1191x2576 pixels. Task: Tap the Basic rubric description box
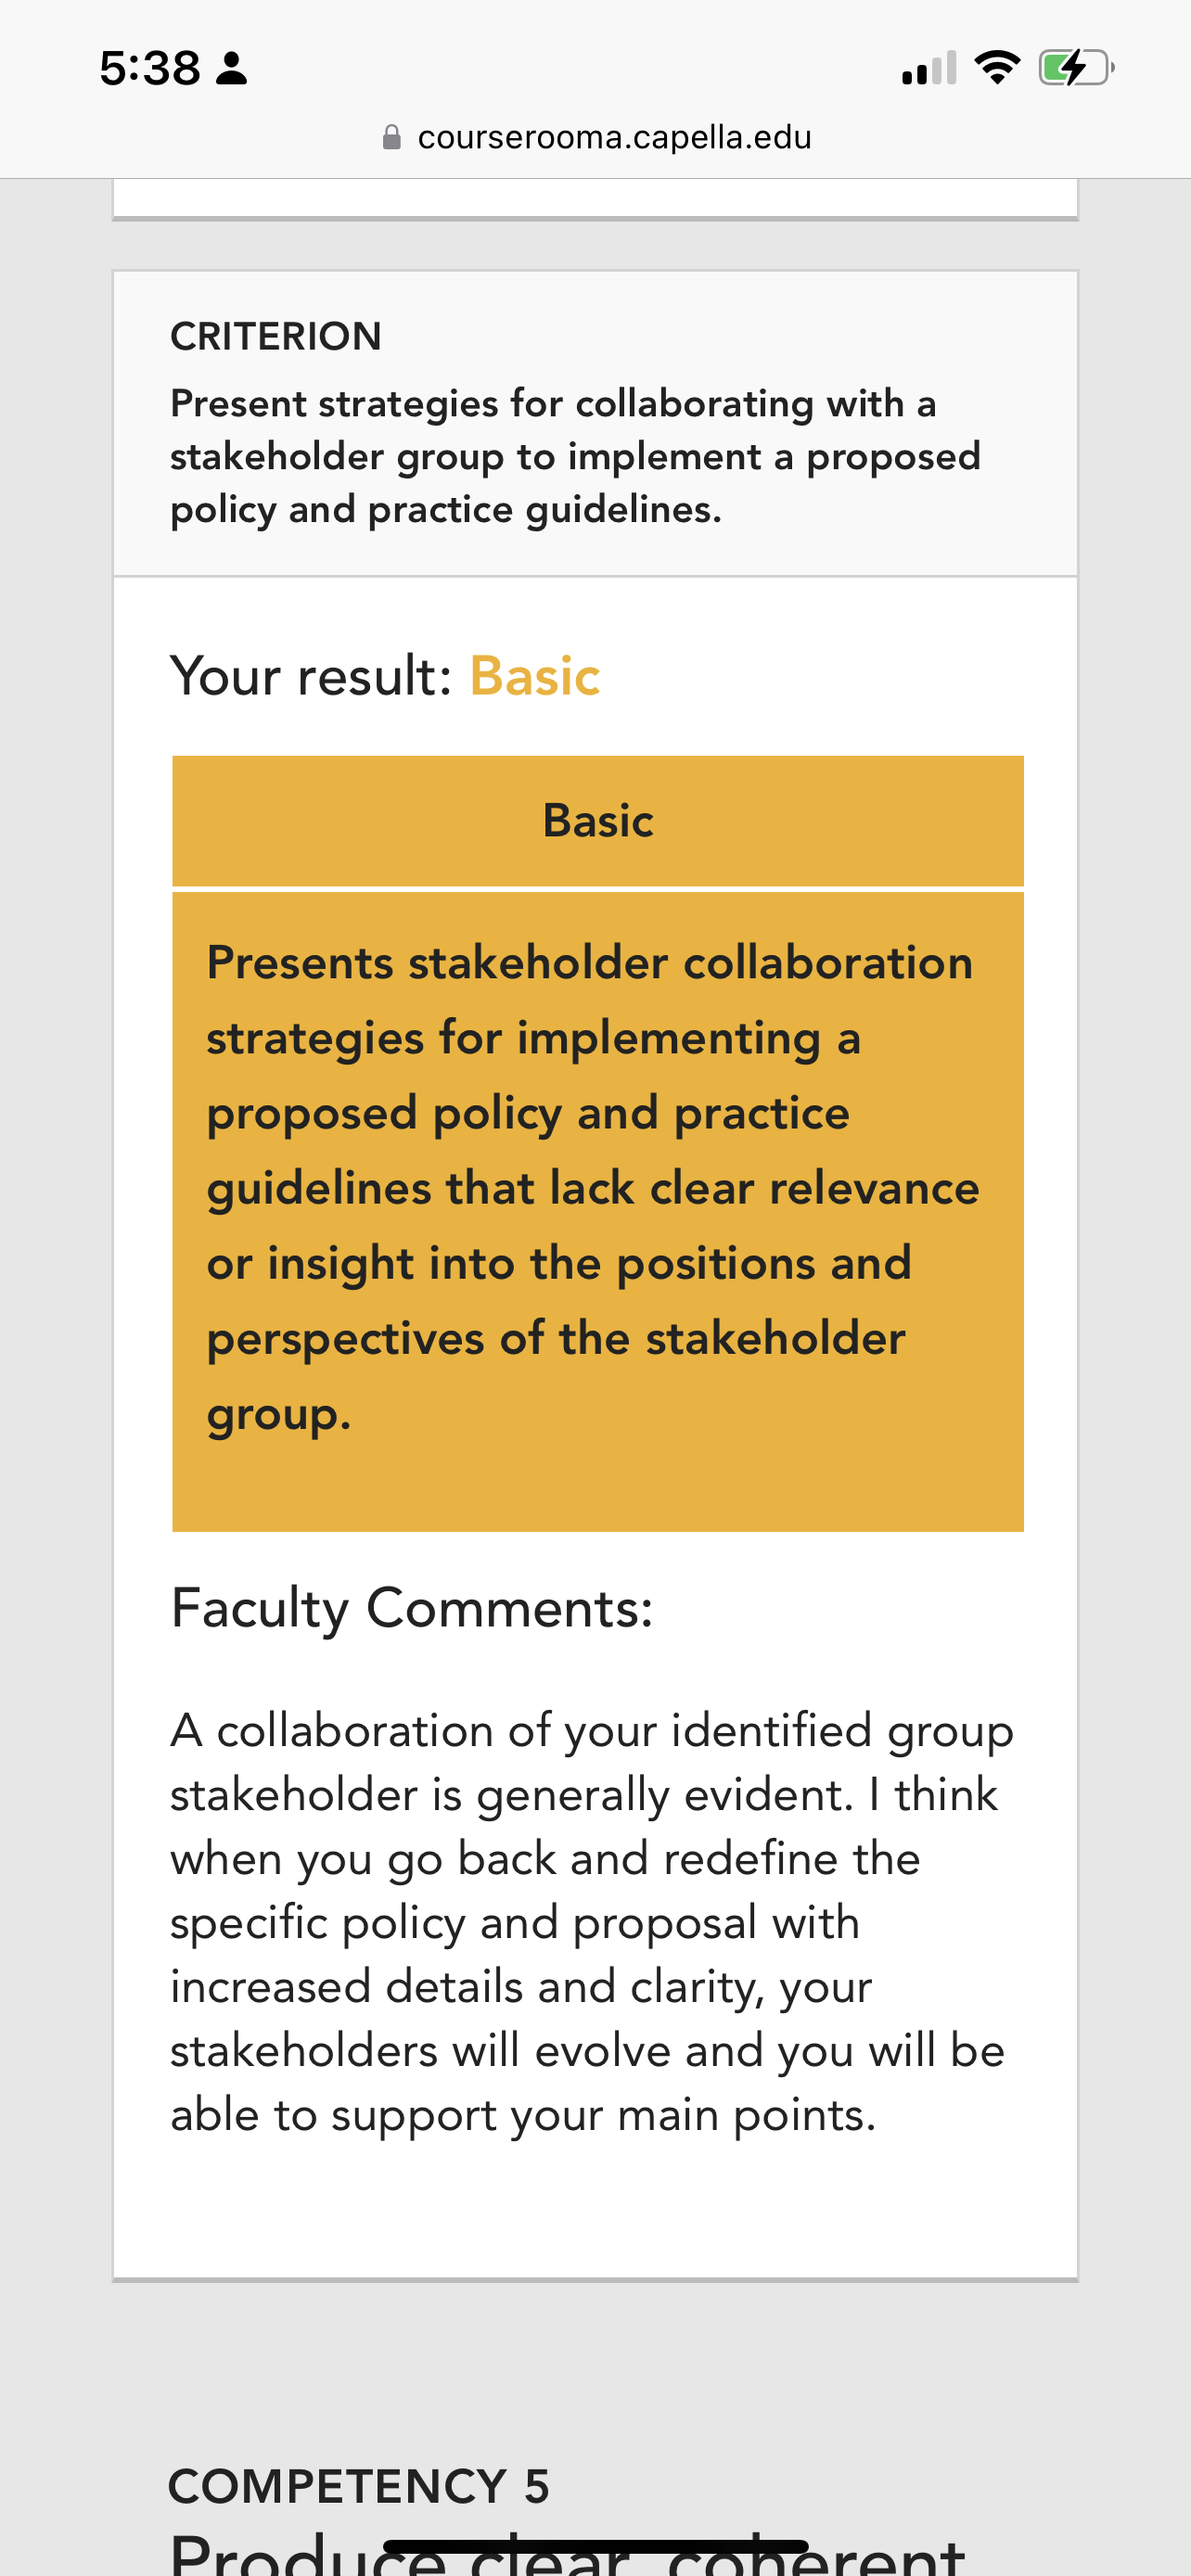[598, 1211]
